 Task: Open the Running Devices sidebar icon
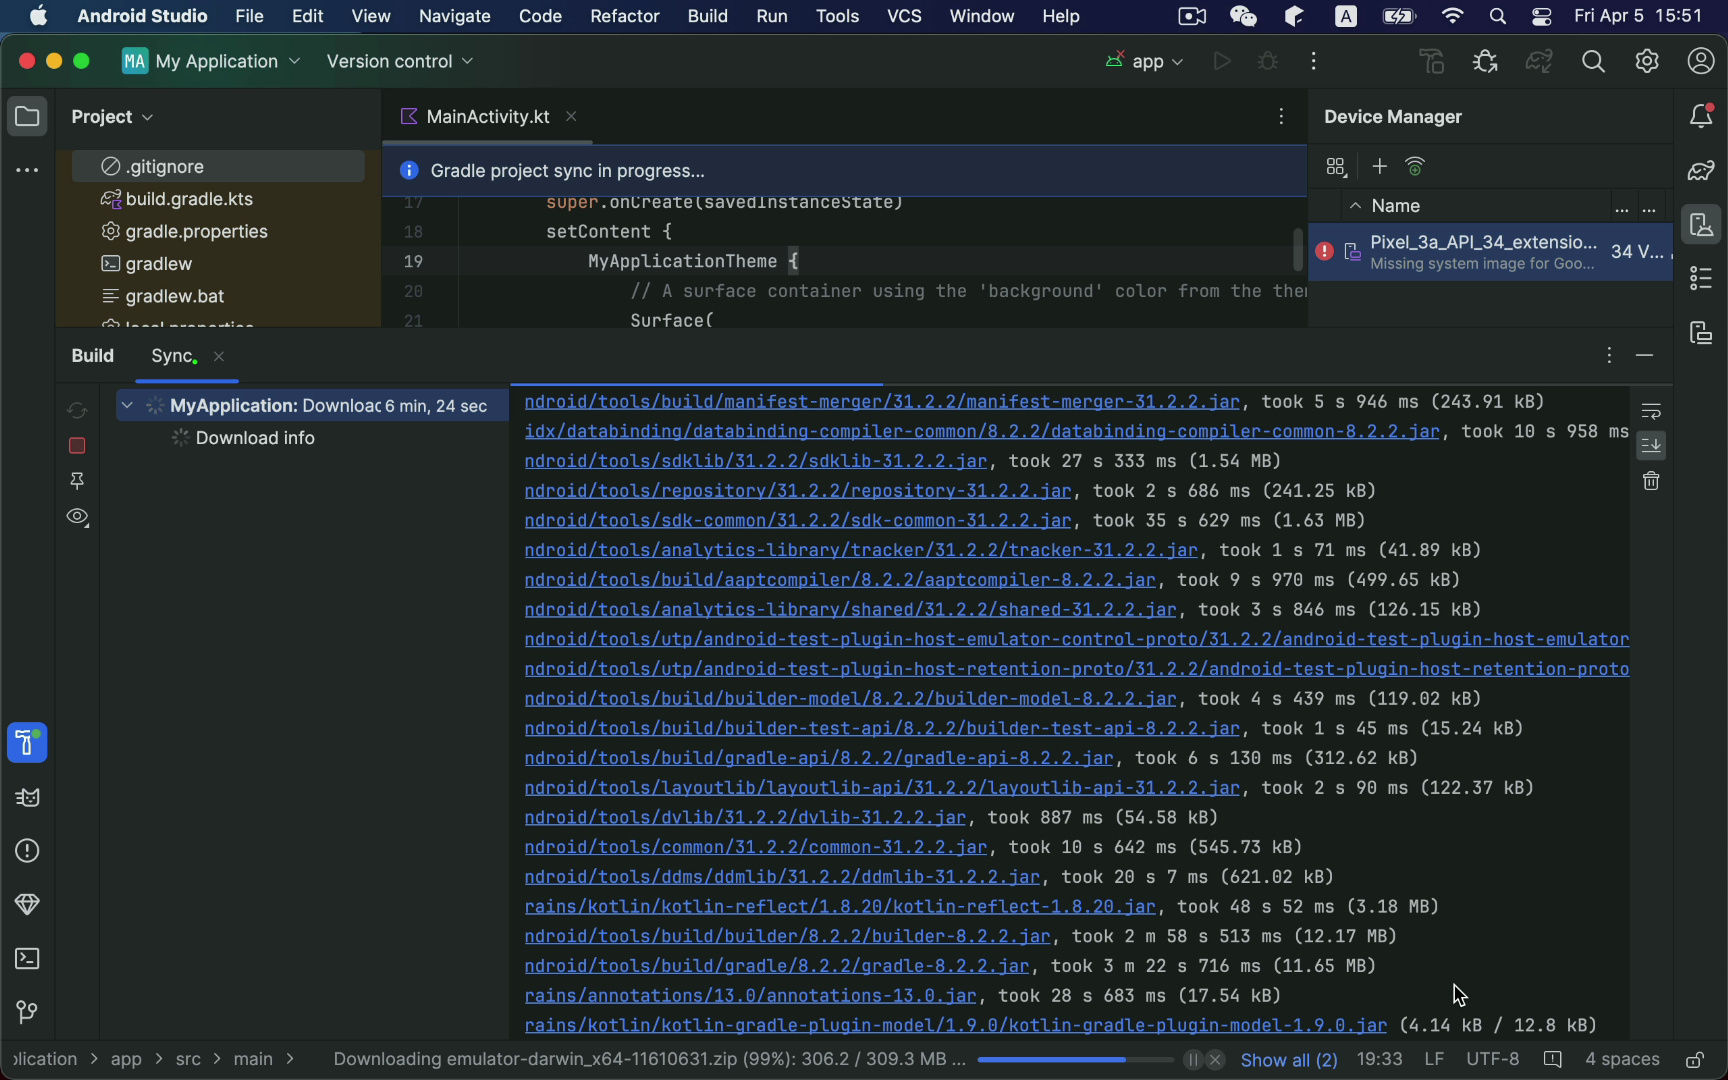1701,333
